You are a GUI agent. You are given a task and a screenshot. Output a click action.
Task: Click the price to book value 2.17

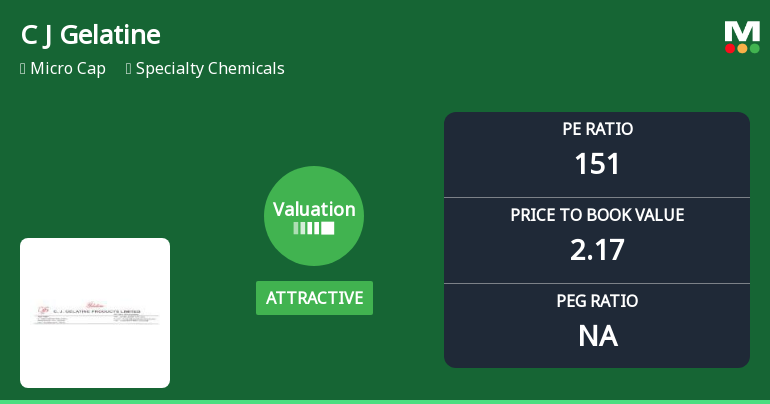(597, 249)
